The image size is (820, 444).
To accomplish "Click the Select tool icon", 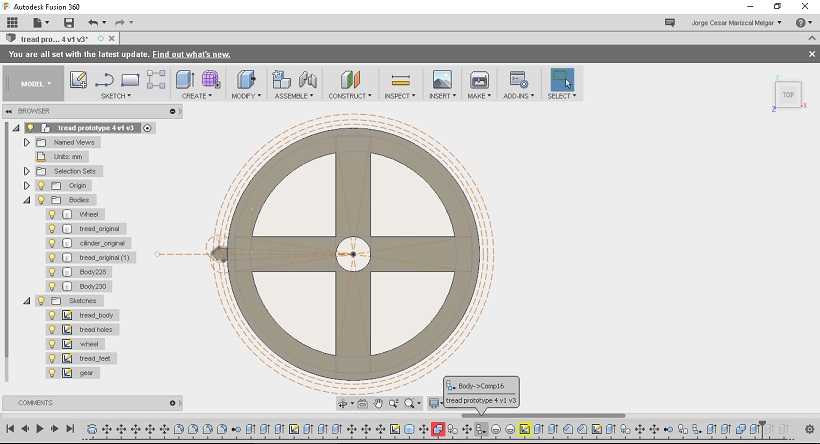I will 562,79.
